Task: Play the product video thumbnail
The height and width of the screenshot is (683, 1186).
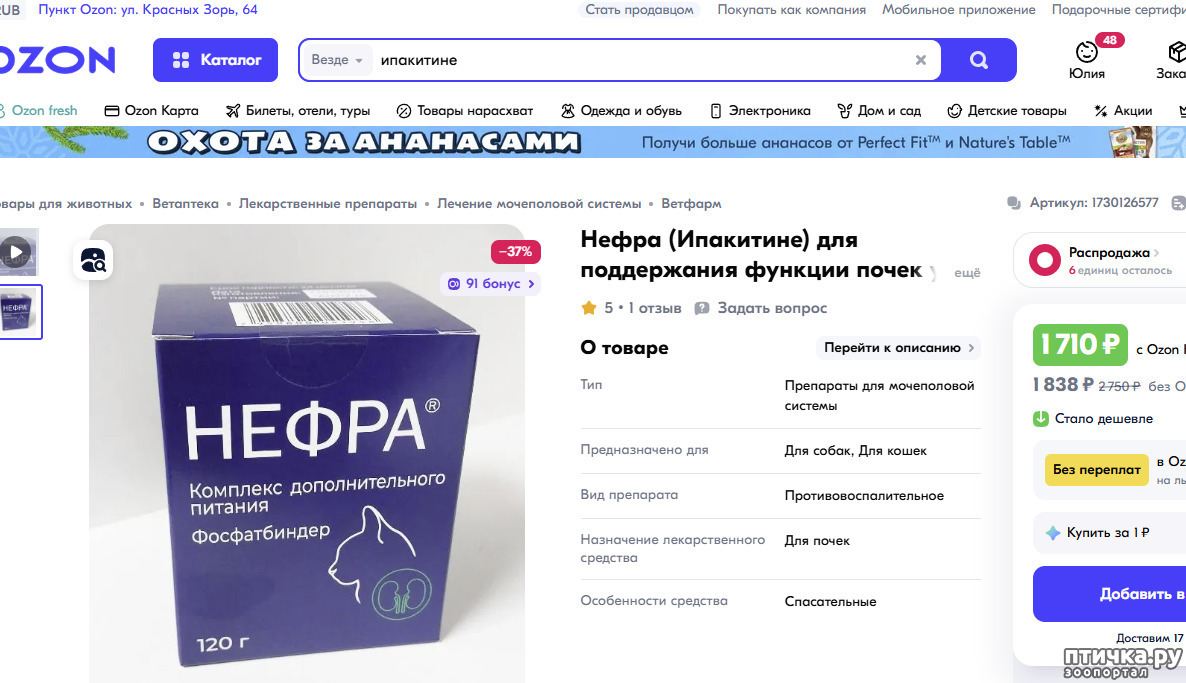Action: coord(17,252)
